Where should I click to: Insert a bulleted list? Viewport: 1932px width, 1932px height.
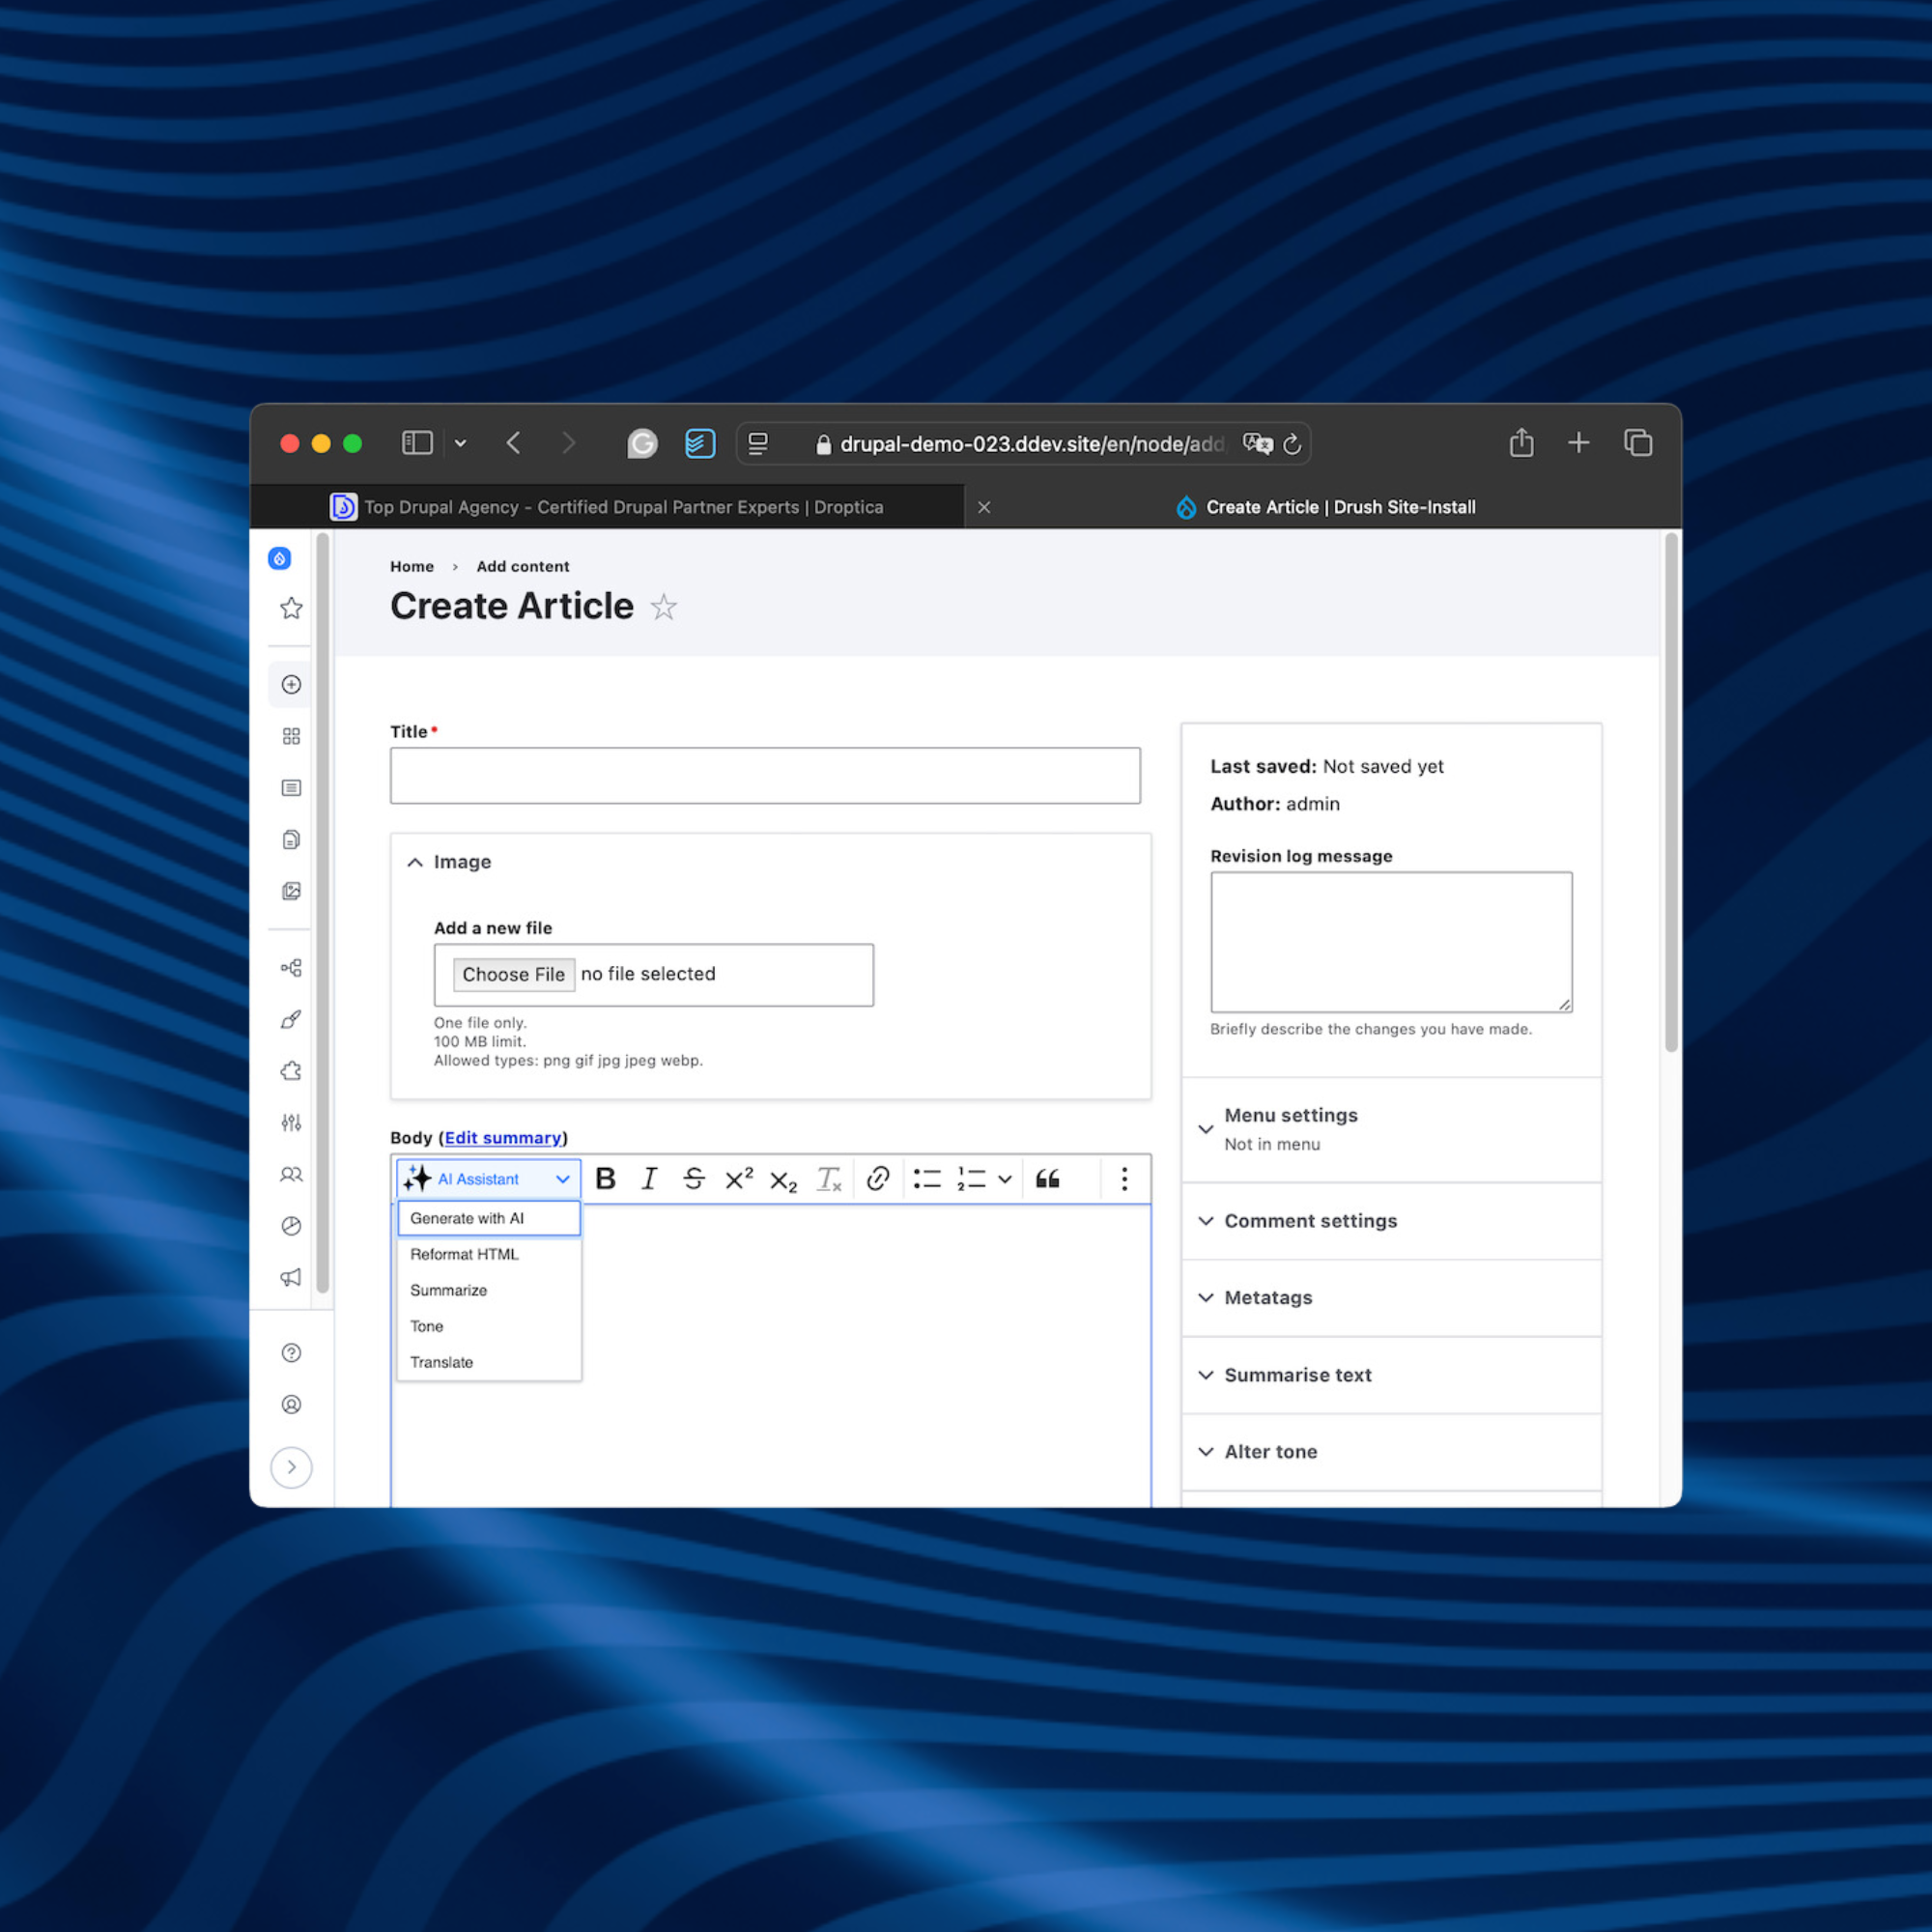926,1179
